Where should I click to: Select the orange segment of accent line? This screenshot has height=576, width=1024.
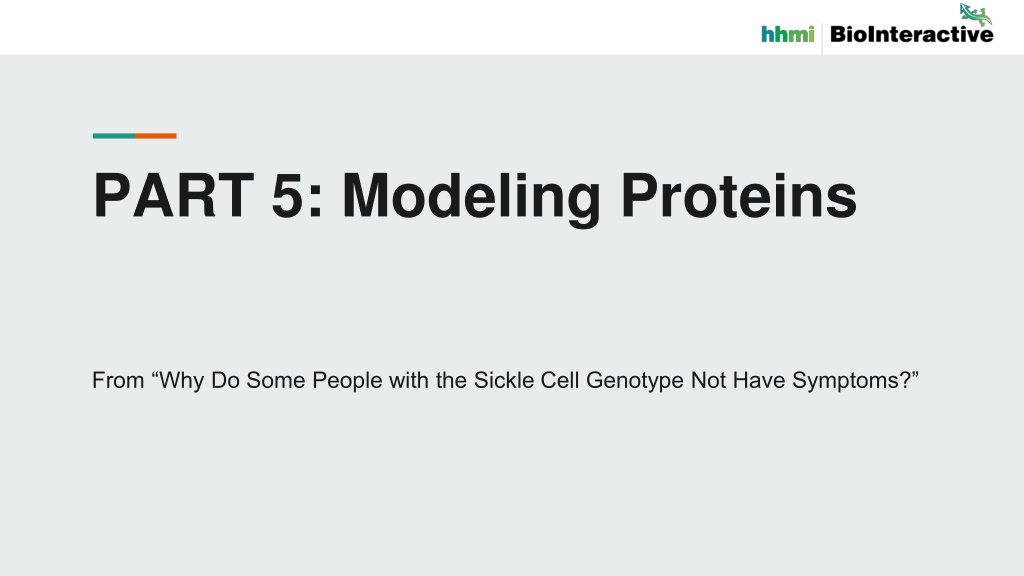coord(155,136)
